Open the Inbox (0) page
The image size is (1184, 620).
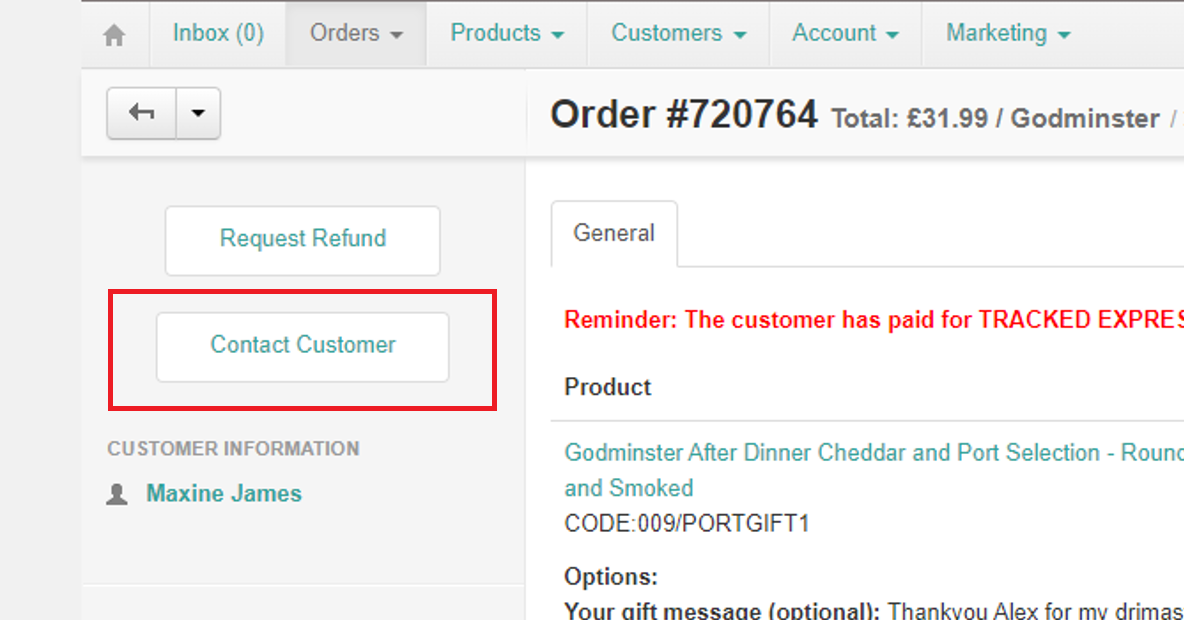point(218,33)
